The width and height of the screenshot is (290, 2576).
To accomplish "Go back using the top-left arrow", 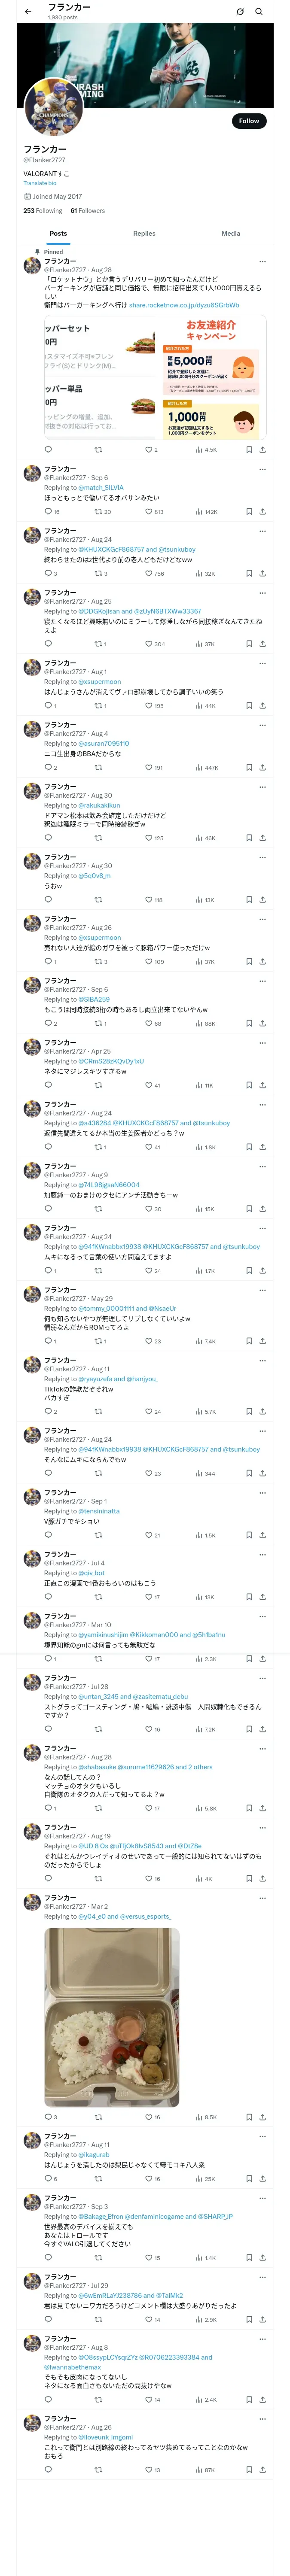I will pyautogui.click(x=28, y=12).
